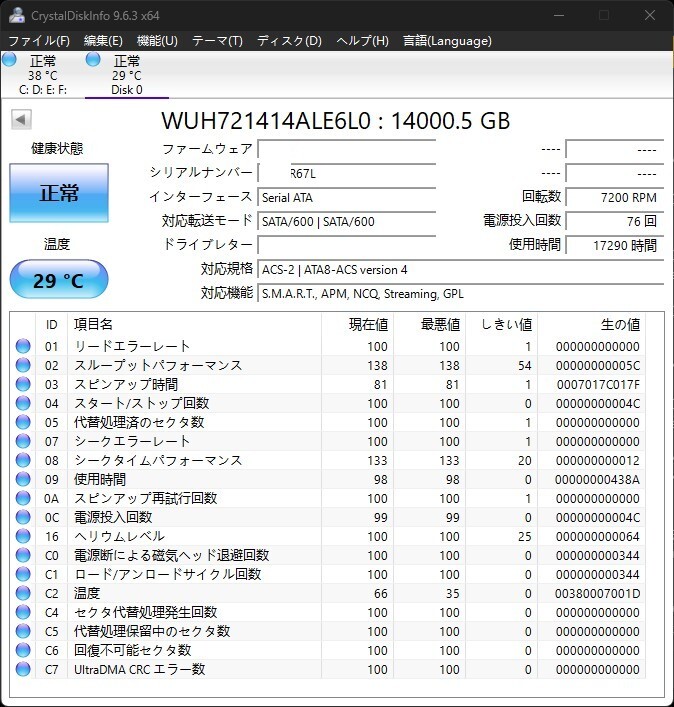
Task: Click the 正常 health status button
Action: (x=59, y=193)
